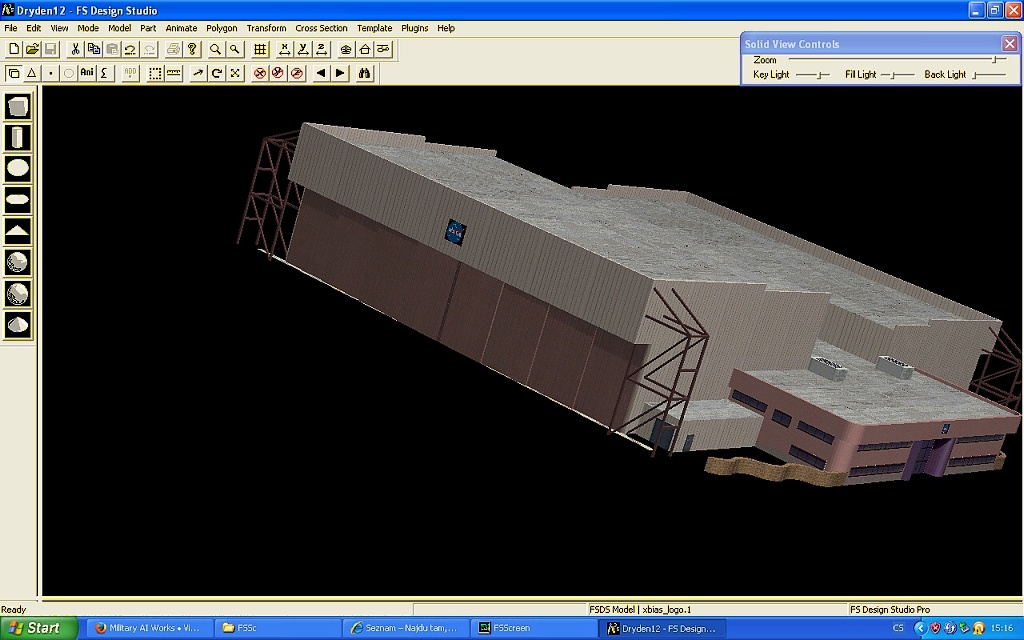Select the cylinder primitive tool
1024x640 pixels.
click(x=18, y=138)
